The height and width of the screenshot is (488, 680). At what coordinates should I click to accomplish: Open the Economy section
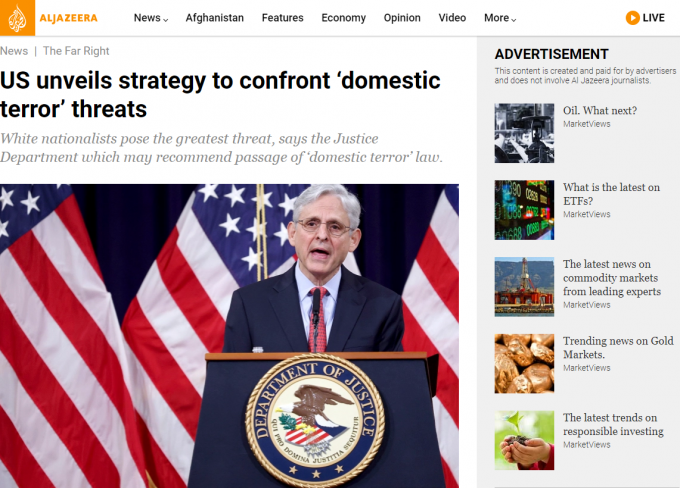(343, 18)
